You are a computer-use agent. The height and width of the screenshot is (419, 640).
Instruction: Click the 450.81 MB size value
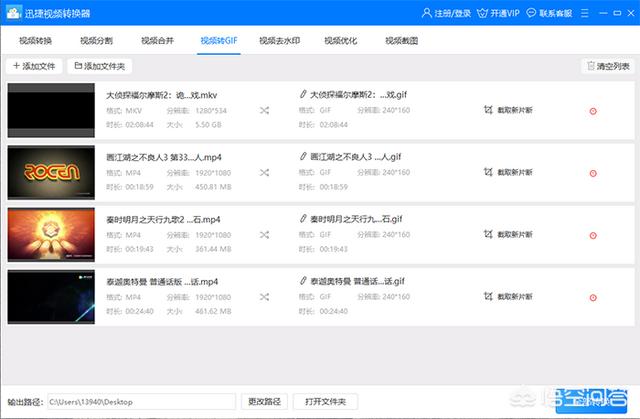pyautogui.click(x=213, y=187)
